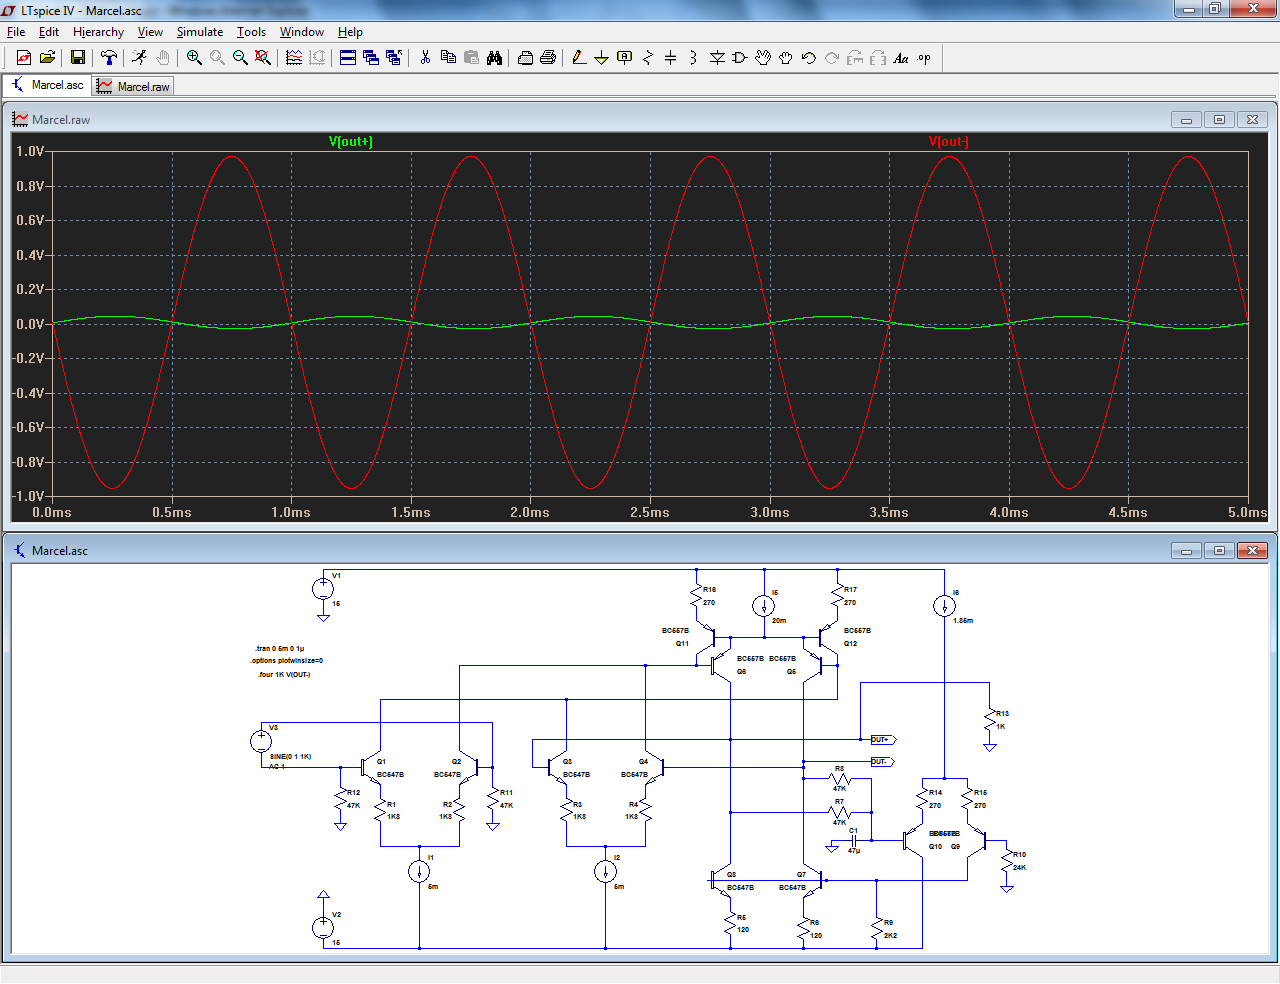Open a file with the folder icon
This screenshot has width=1280, height=984.
pyautogui.click(x=47, y=58)
